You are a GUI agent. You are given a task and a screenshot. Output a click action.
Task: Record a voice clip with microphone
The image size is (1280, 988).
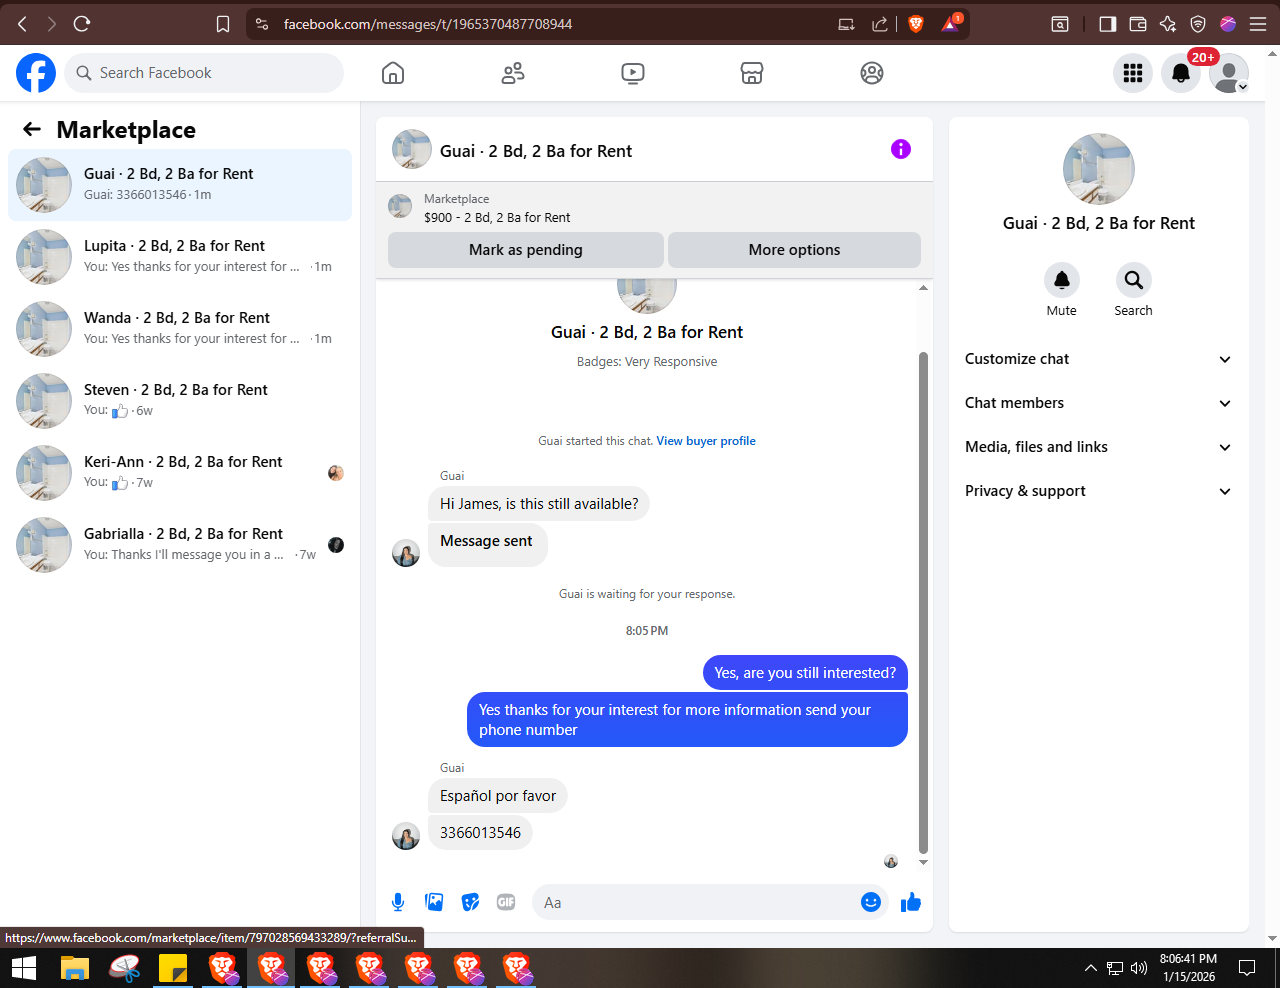398,902
